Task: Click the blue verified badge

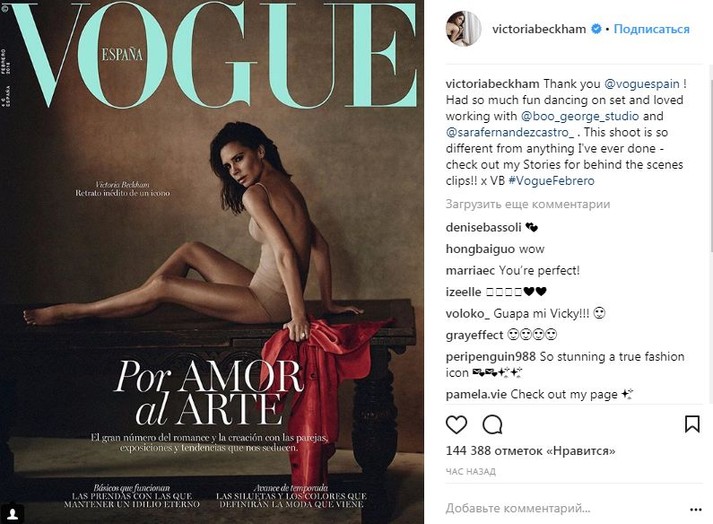Action: [x=596, y=29]
